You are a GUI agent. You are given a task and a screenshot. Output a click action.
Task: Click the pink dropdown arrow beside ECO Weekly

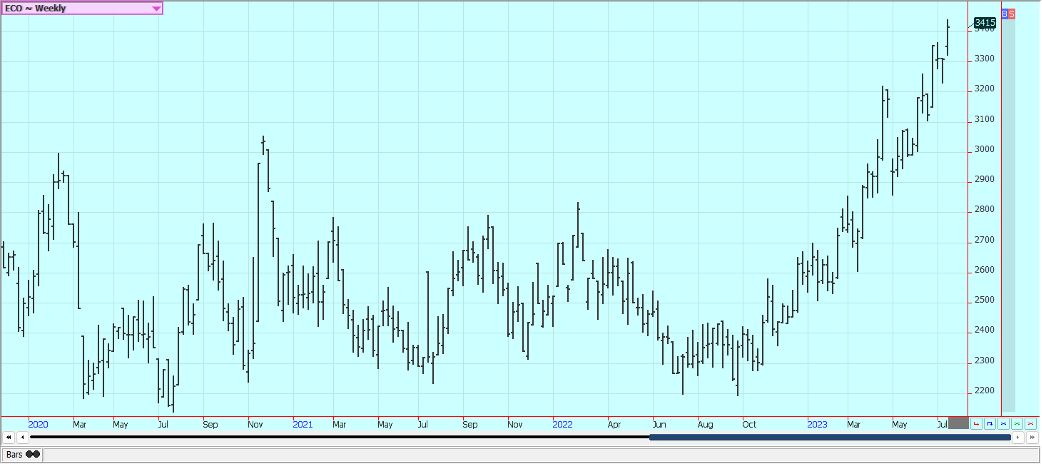pyautogui.click(x=156, y=8)
